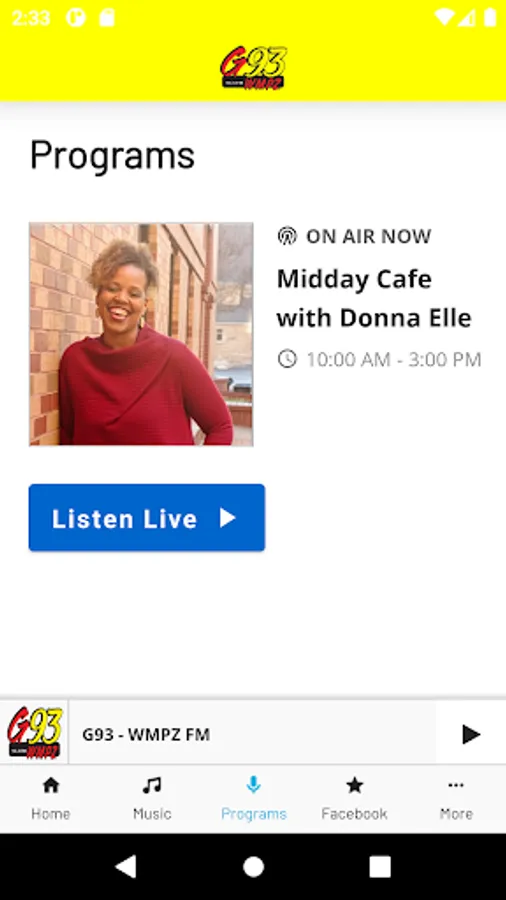Tap the Android recent apps square

[x=380, y=867]
